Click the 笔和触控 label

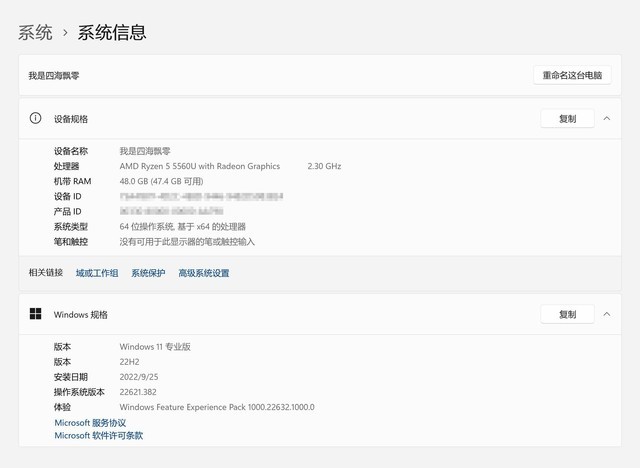(71, 242)
